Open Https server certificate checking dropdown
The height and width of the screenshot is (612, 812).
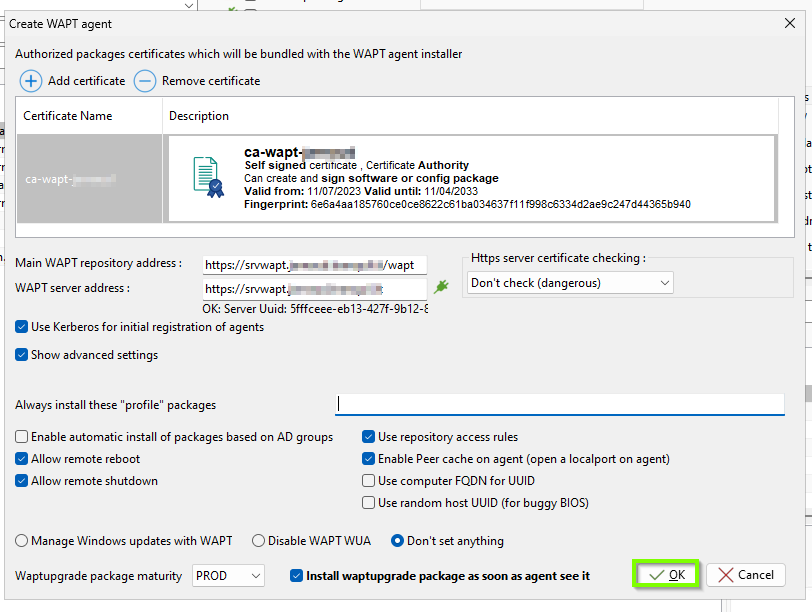[570, 283]
